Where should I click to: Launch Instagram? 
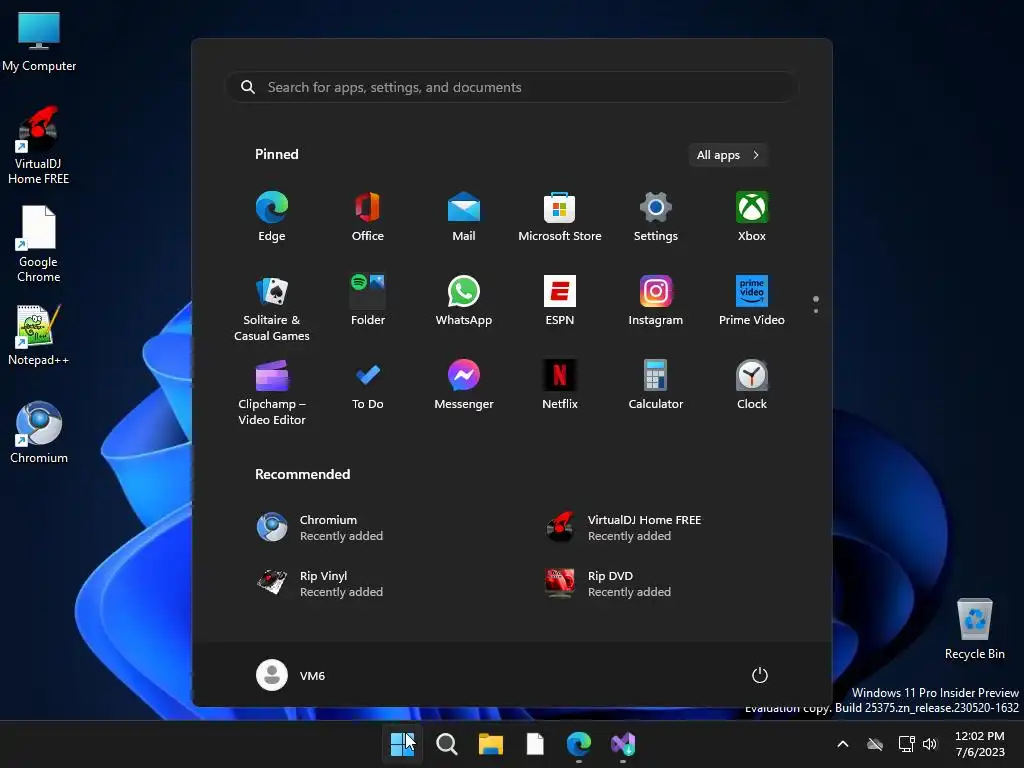[x=656, y=300]
